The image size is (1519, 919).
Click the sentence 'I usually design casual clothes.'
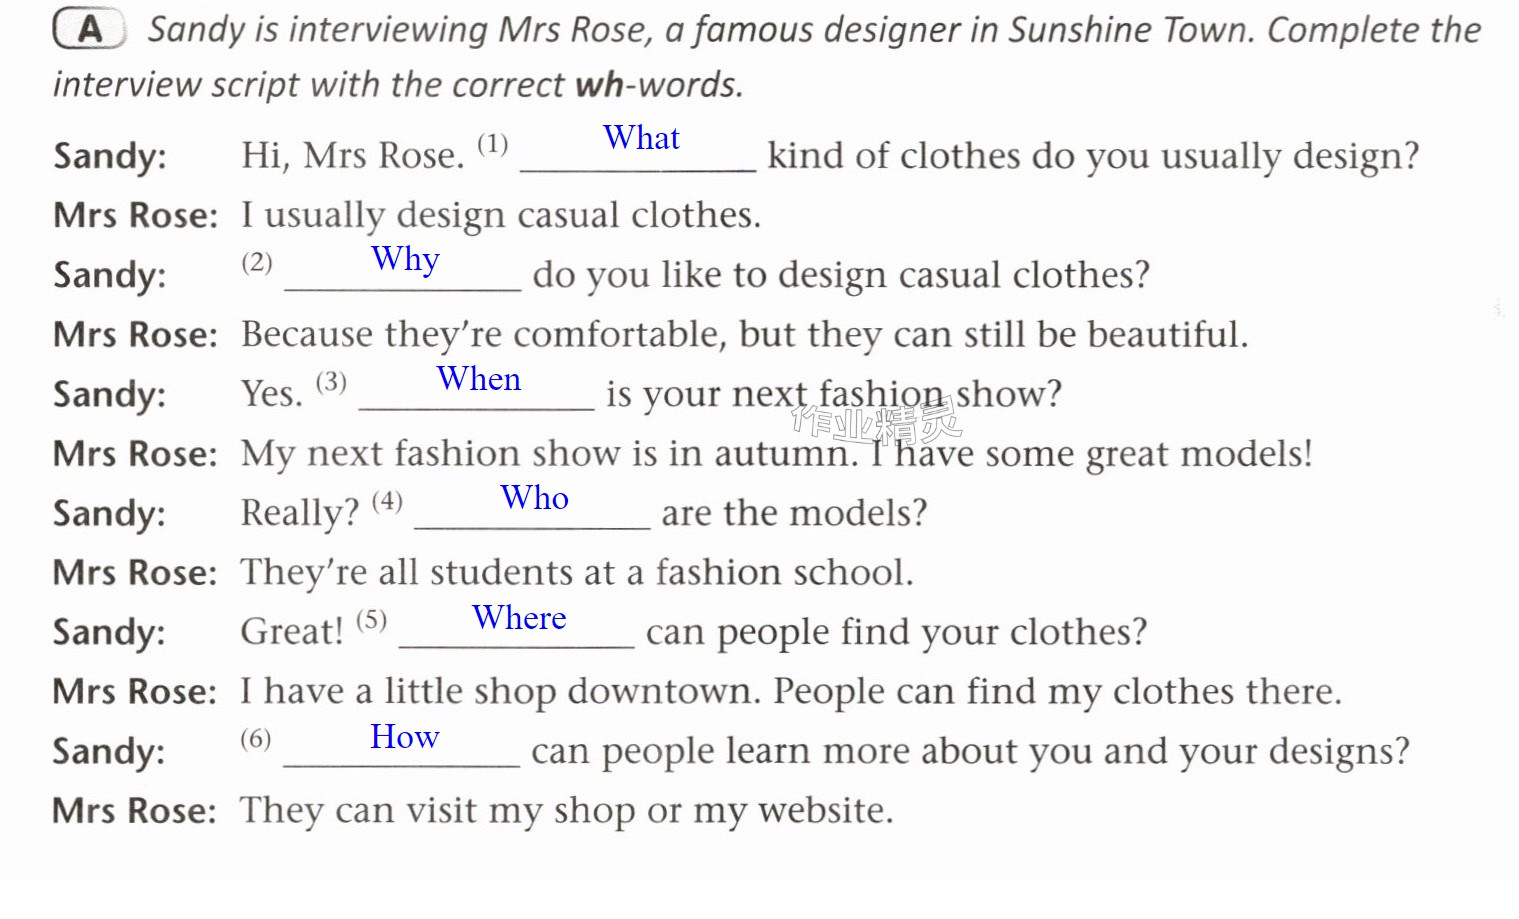[x=501, y=215]
